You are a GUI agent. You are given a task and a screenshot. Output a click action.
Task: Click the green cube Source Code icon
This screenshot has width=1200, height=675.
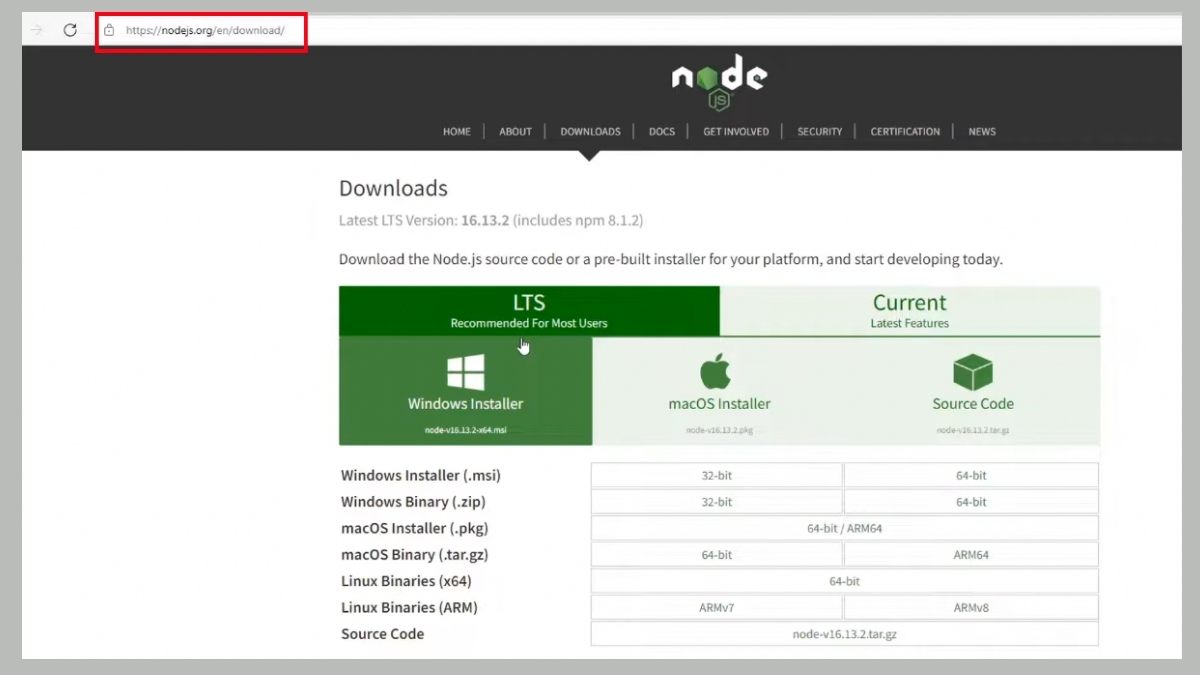pos(972,372)
